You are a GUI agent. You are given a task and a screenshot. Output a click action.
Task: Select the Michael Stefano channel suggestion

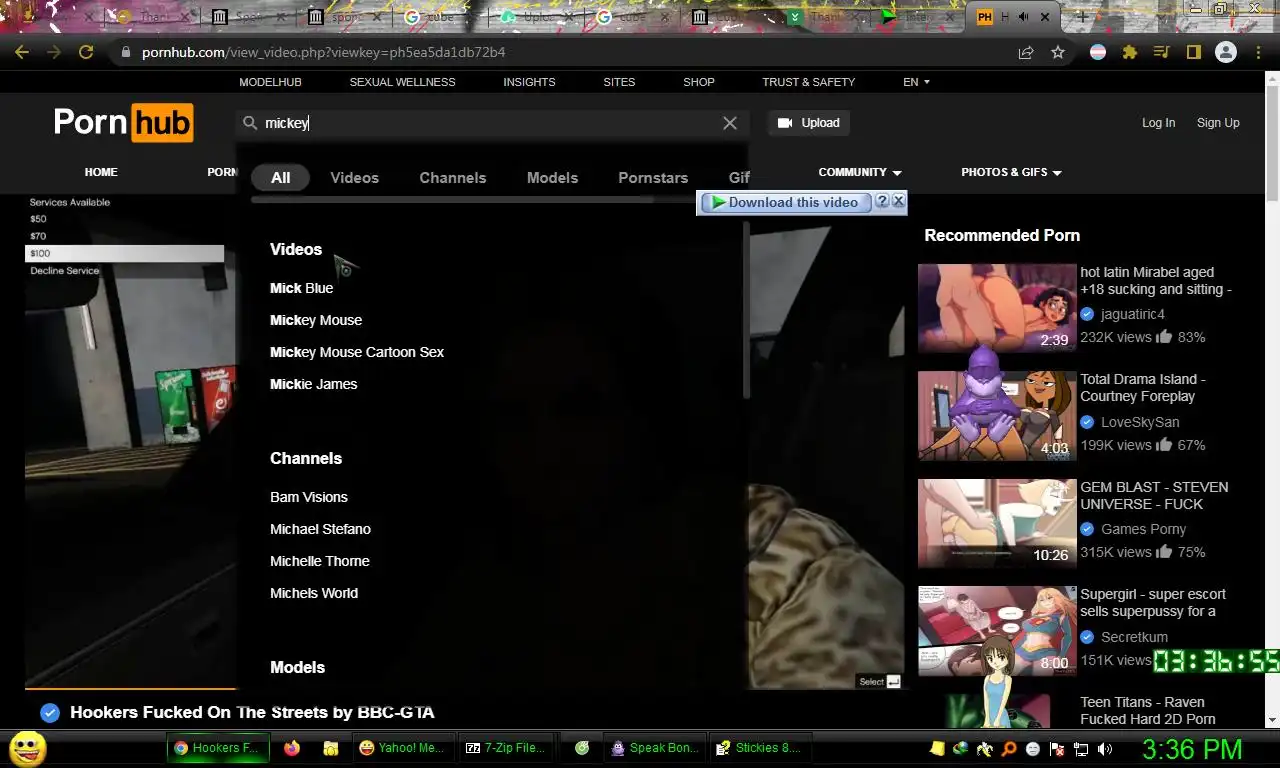320,529
